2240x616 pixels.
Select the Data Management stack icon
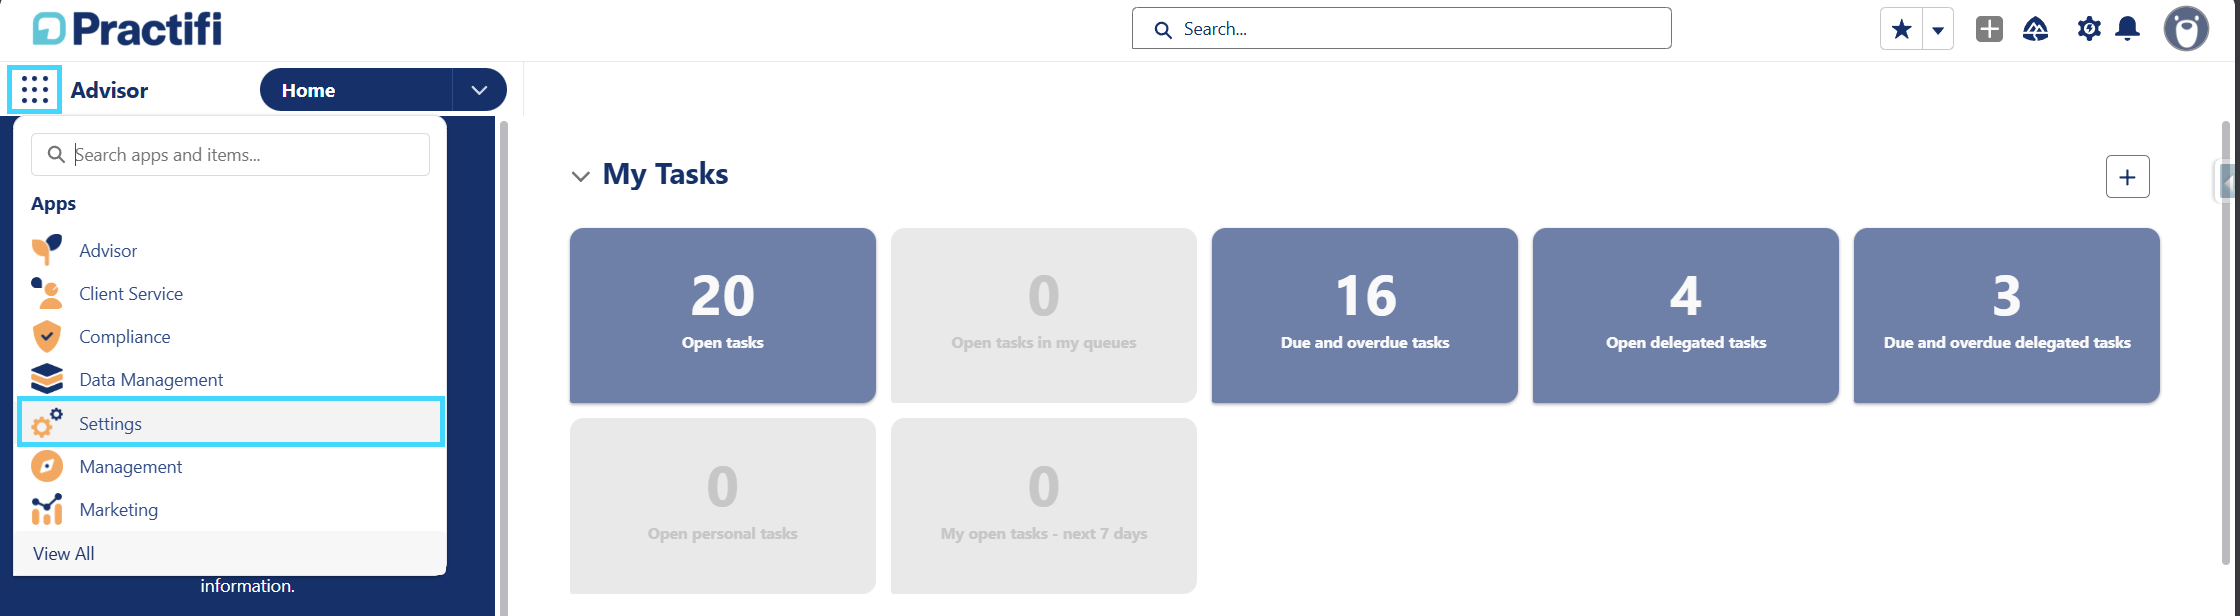[47, 379]
